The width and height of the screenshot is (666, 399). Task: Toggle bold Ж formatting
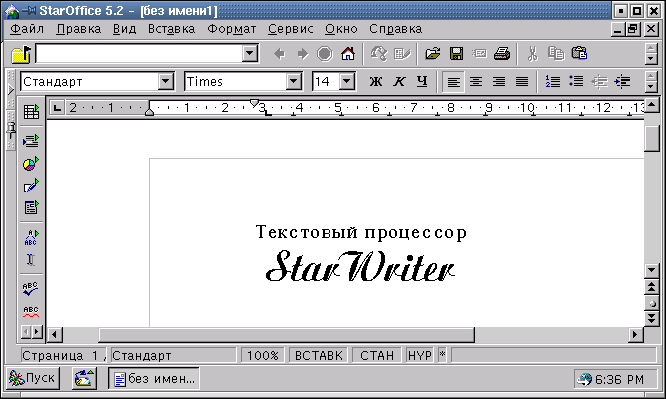pyautogui.click(x=375, y=81)
